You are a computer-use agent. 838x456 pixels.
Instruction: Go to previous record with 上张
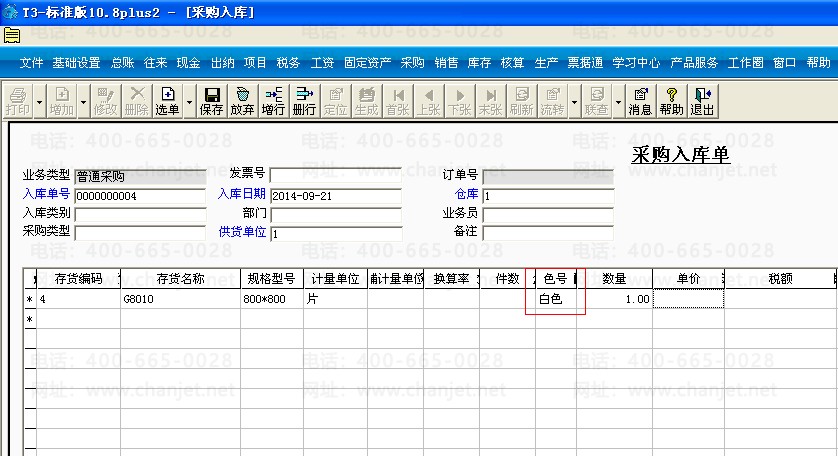click(x=429, y=101)
